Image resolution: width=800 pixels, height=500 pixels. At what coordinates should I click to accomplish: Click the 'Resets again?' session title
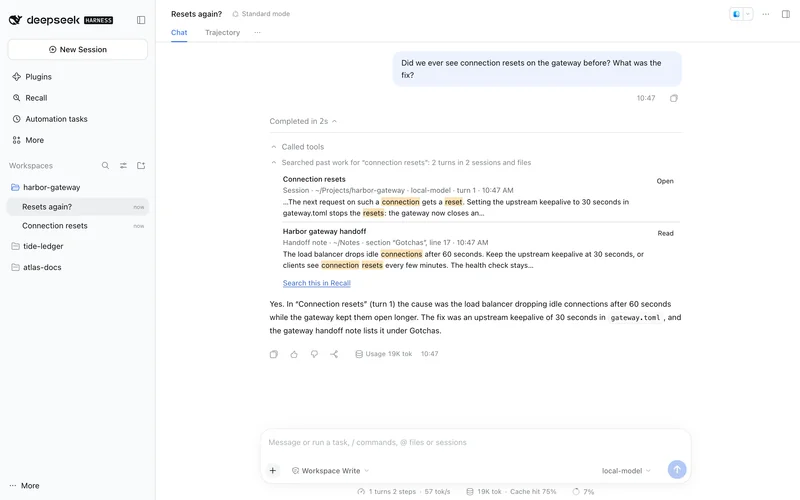[196, 14]
